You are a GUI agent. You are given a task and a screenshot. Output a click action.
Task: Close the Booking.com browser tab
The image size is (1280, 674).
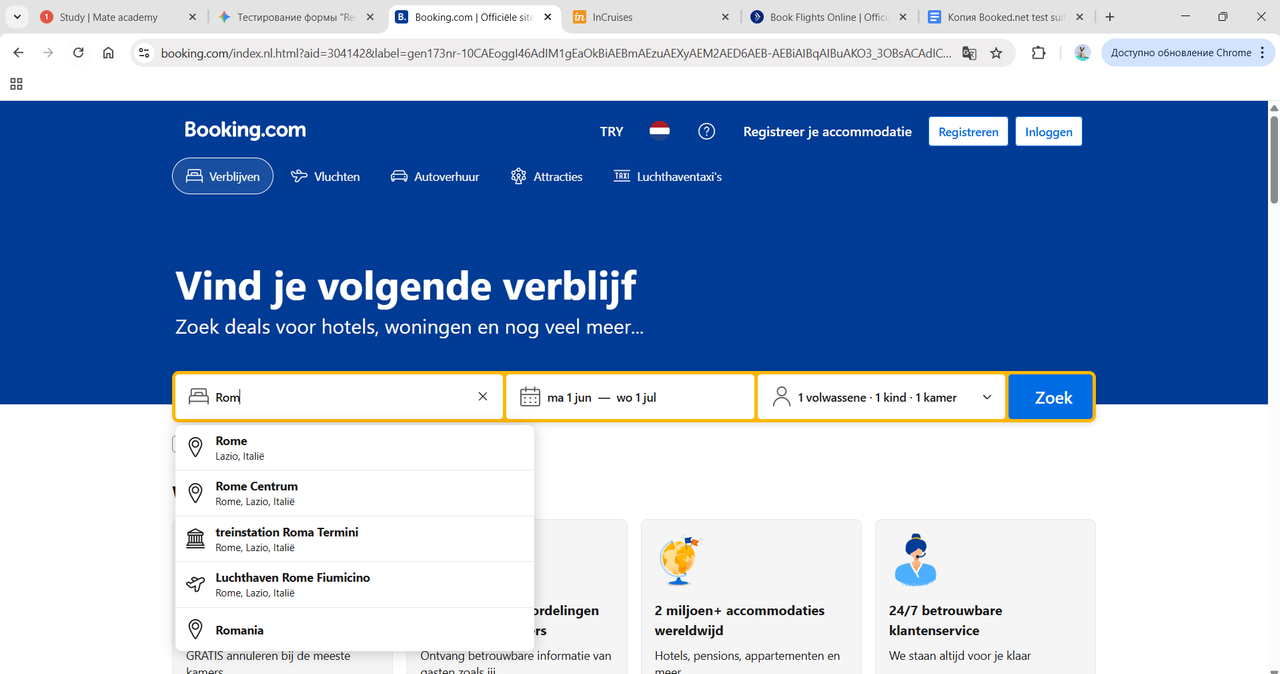tap(549, 17)
